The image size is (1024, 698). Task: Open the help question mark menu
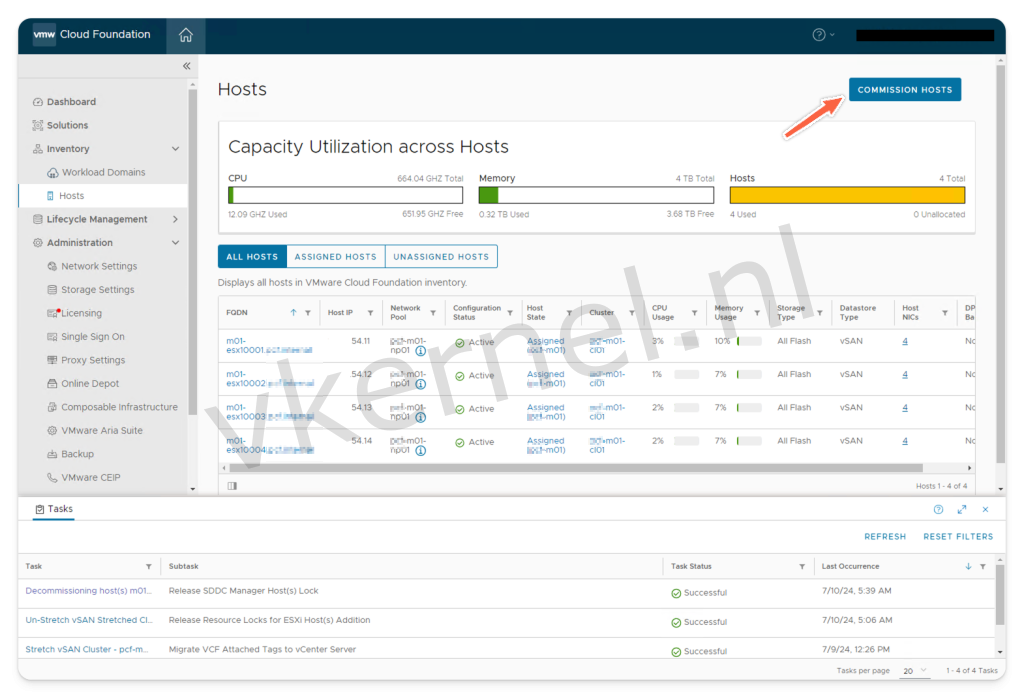(819, 35)
